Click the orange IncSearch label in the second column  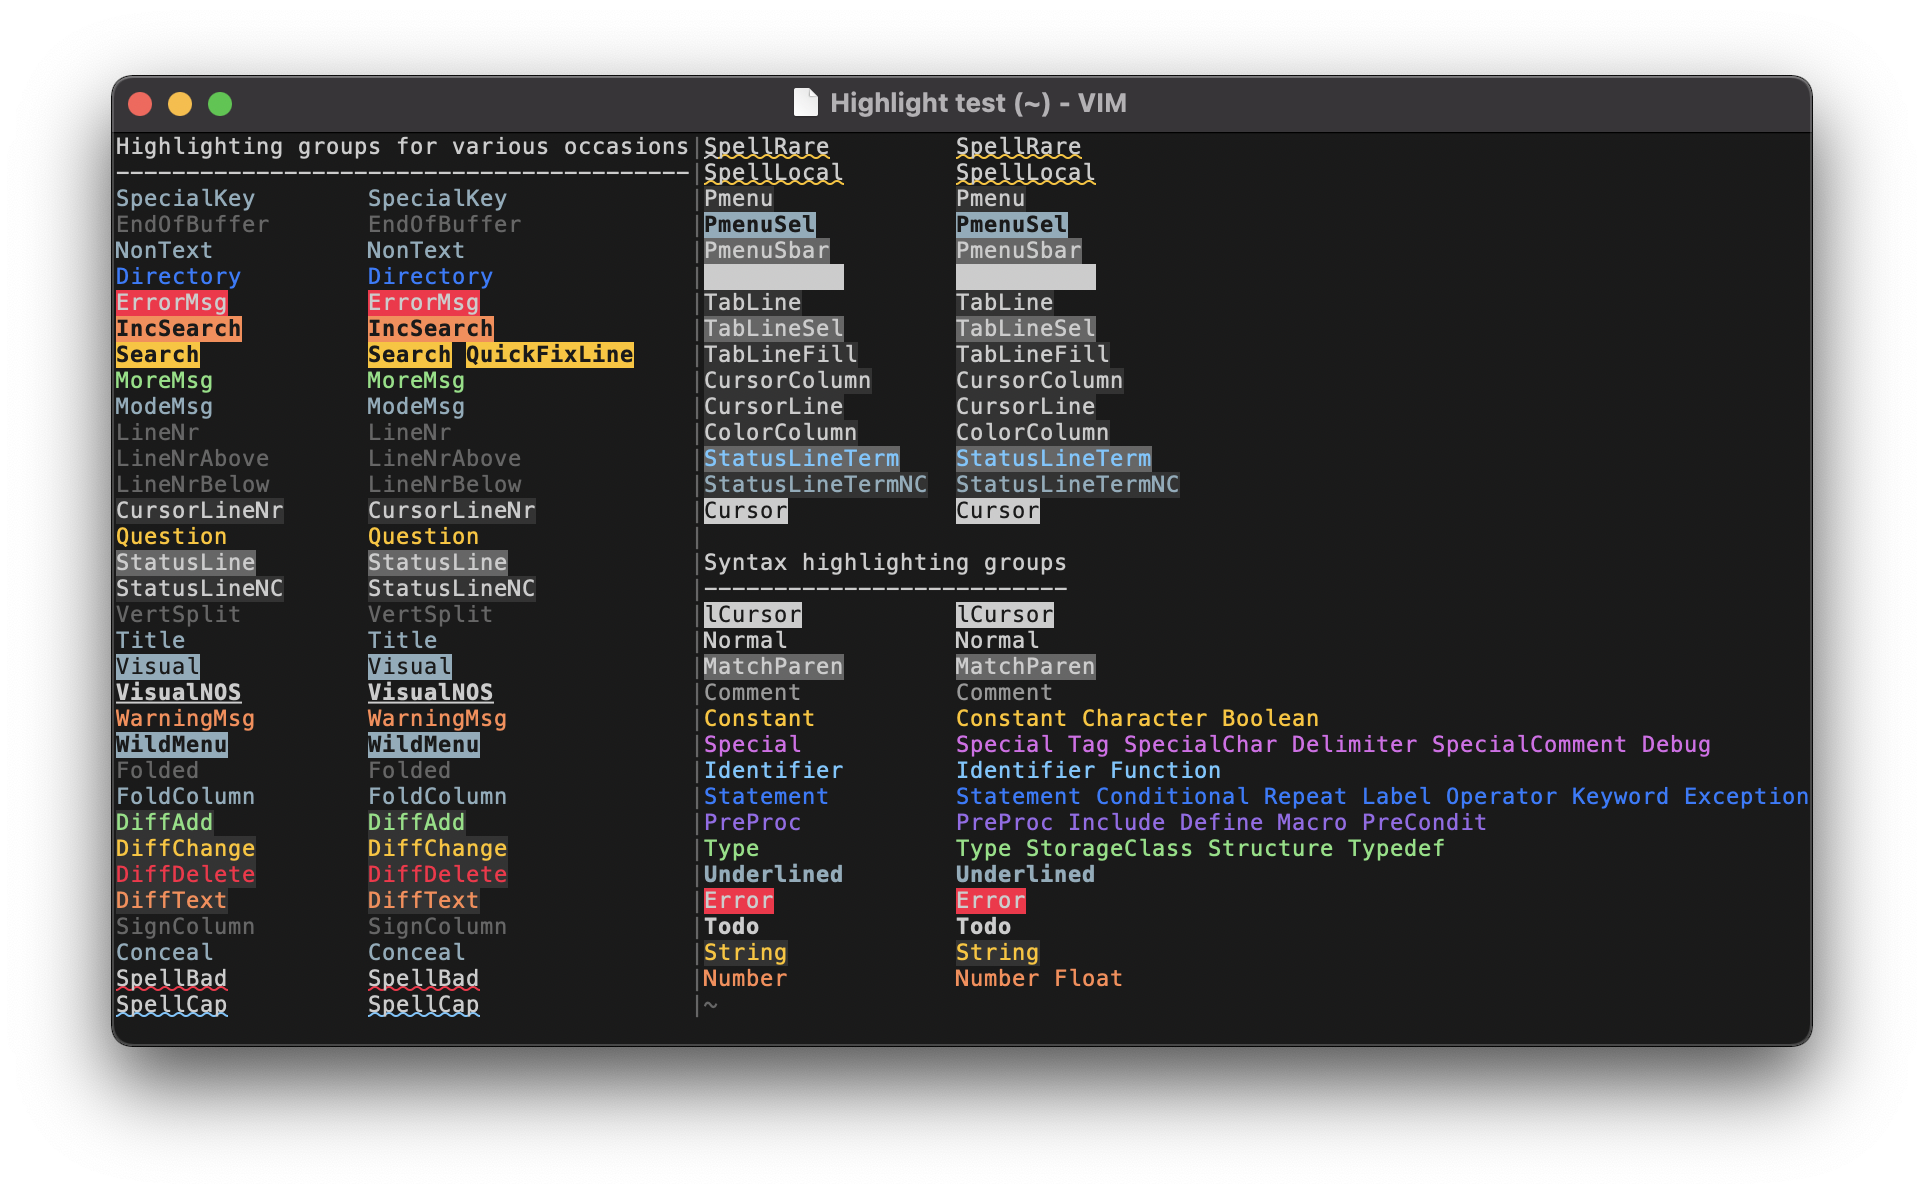tap(430, 329)
